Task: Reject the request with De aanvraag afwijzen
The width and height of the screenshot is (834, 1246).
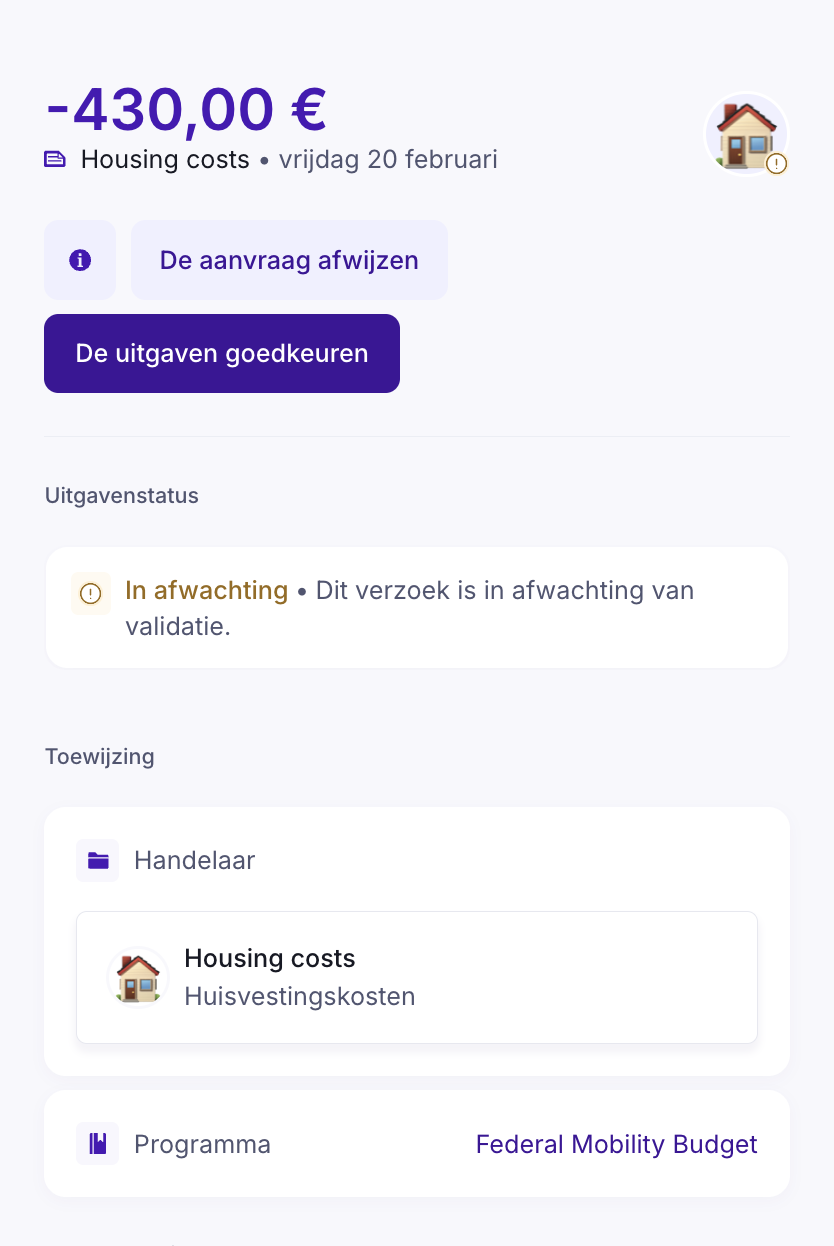Action: pos(289,260)
